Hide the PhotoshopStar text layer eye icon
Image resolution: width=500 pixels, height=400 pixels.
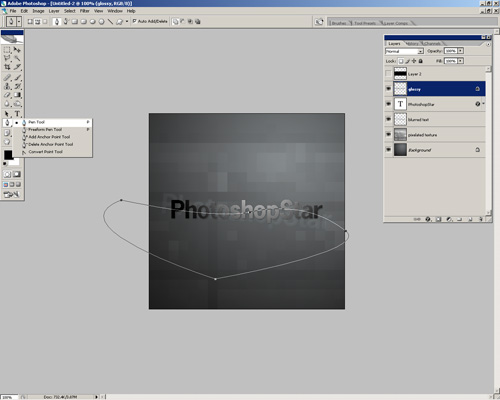388,104
